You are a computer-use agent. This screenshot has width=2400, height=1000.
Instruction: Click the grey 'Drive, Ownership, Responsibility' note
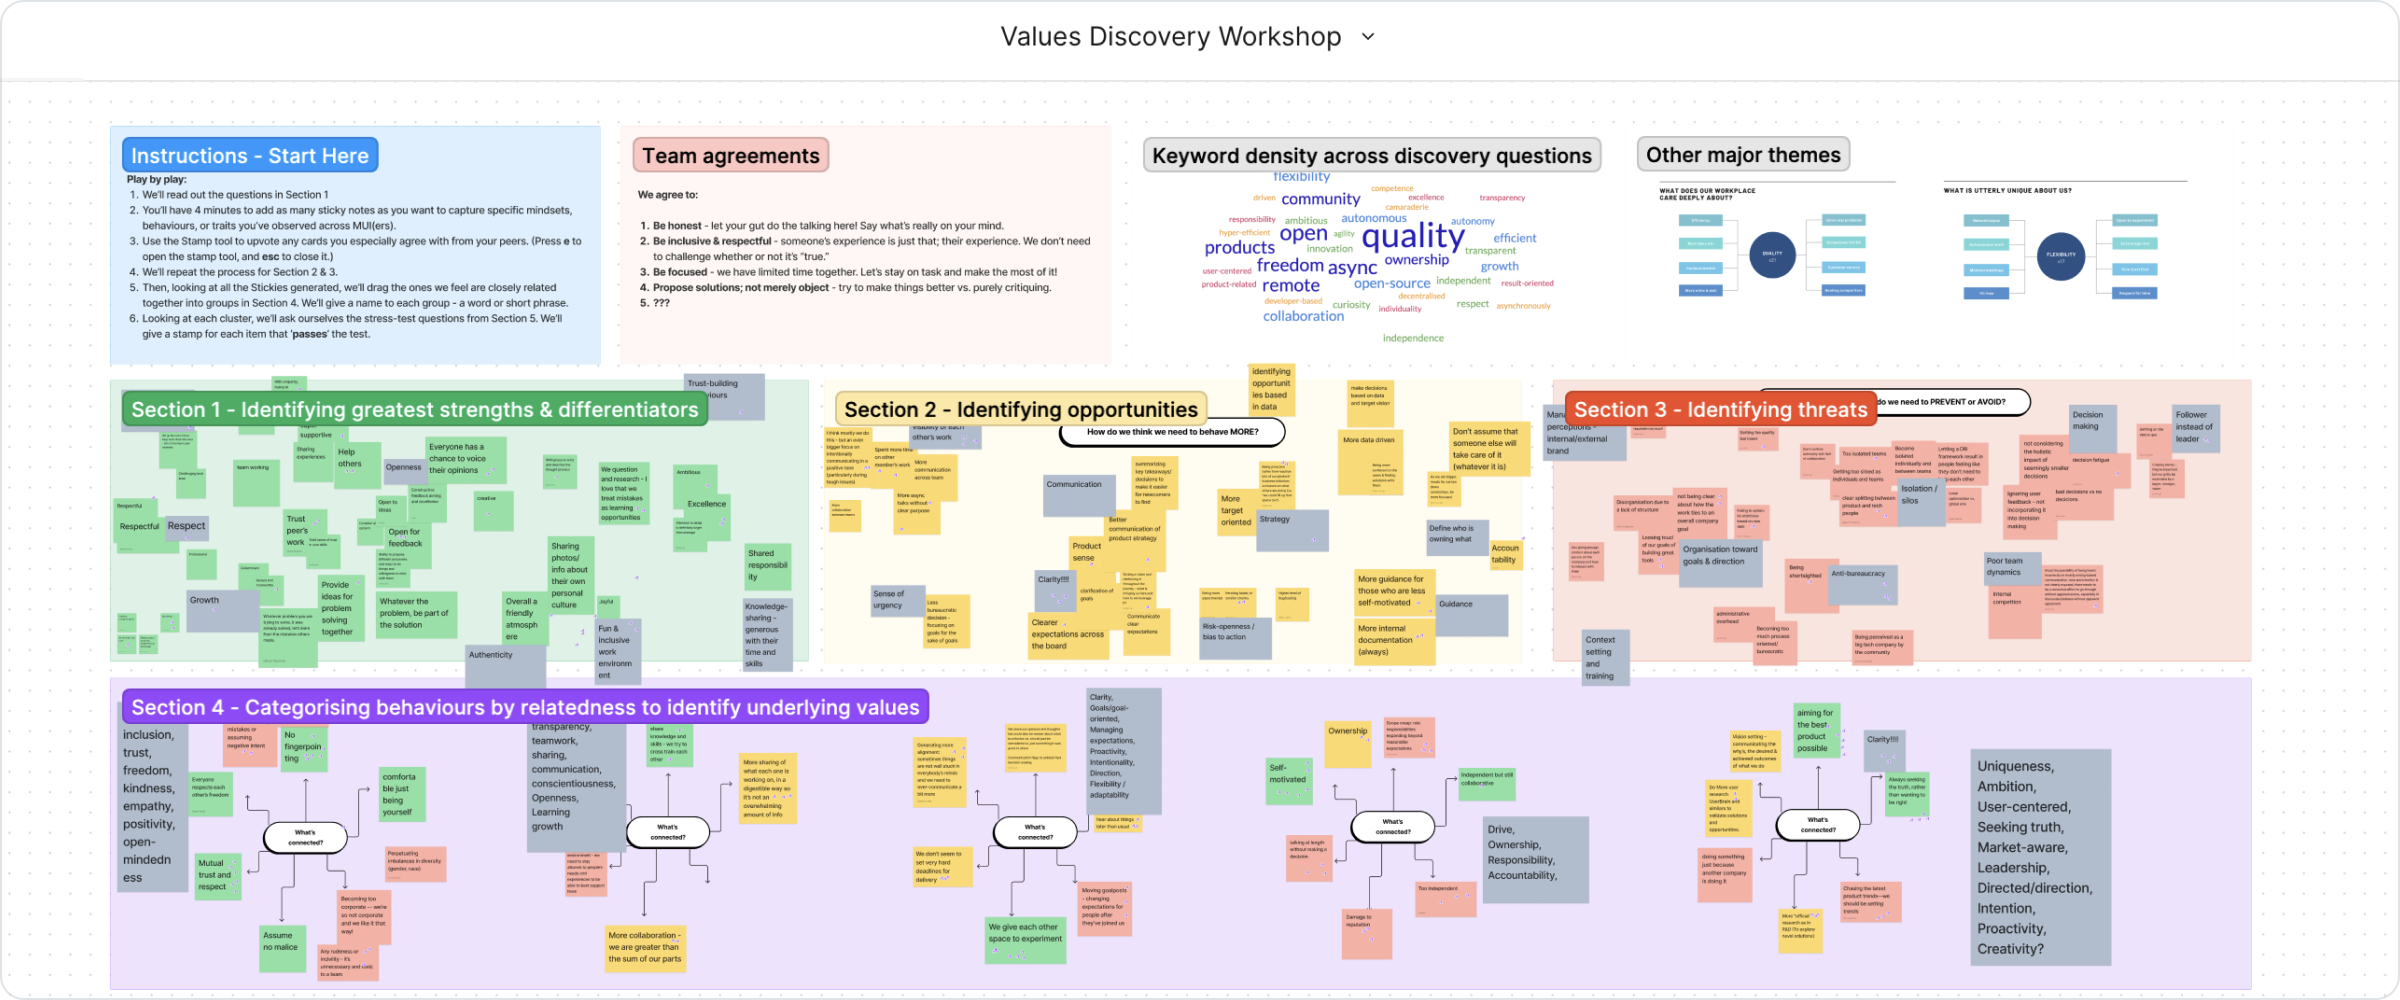tap(1536, 859)
